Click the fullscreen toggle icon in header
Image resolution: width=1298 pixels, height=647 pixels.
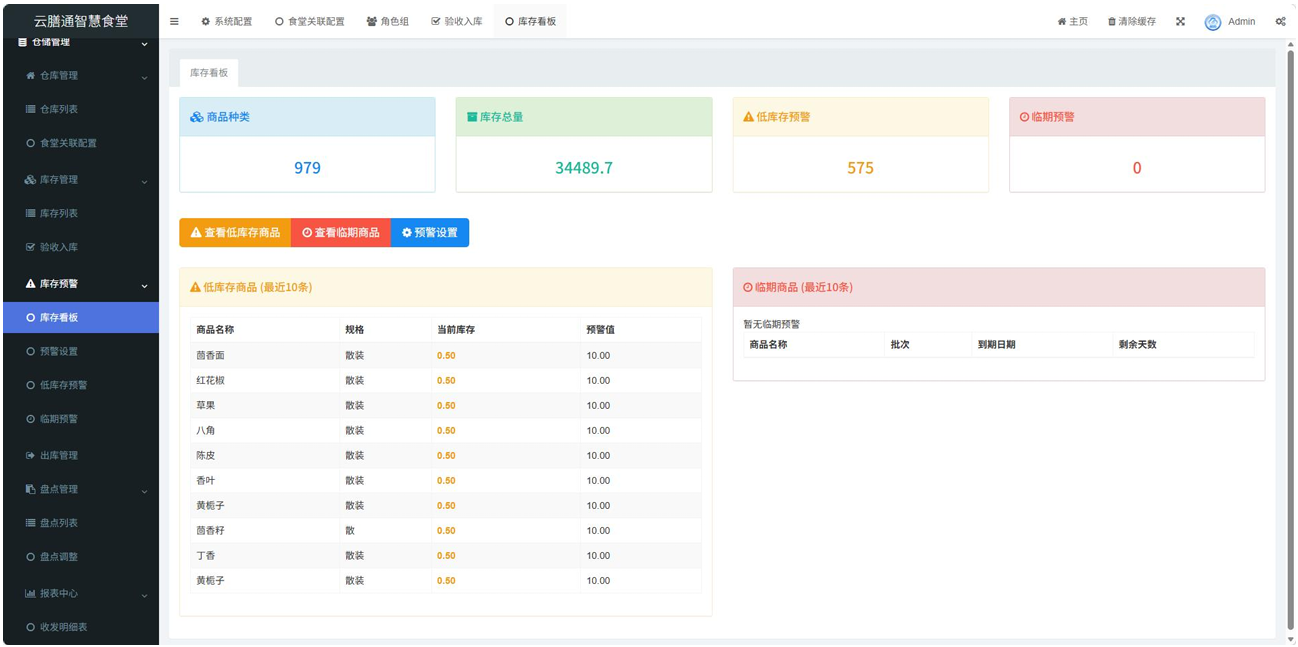[x=1180, y=21]
